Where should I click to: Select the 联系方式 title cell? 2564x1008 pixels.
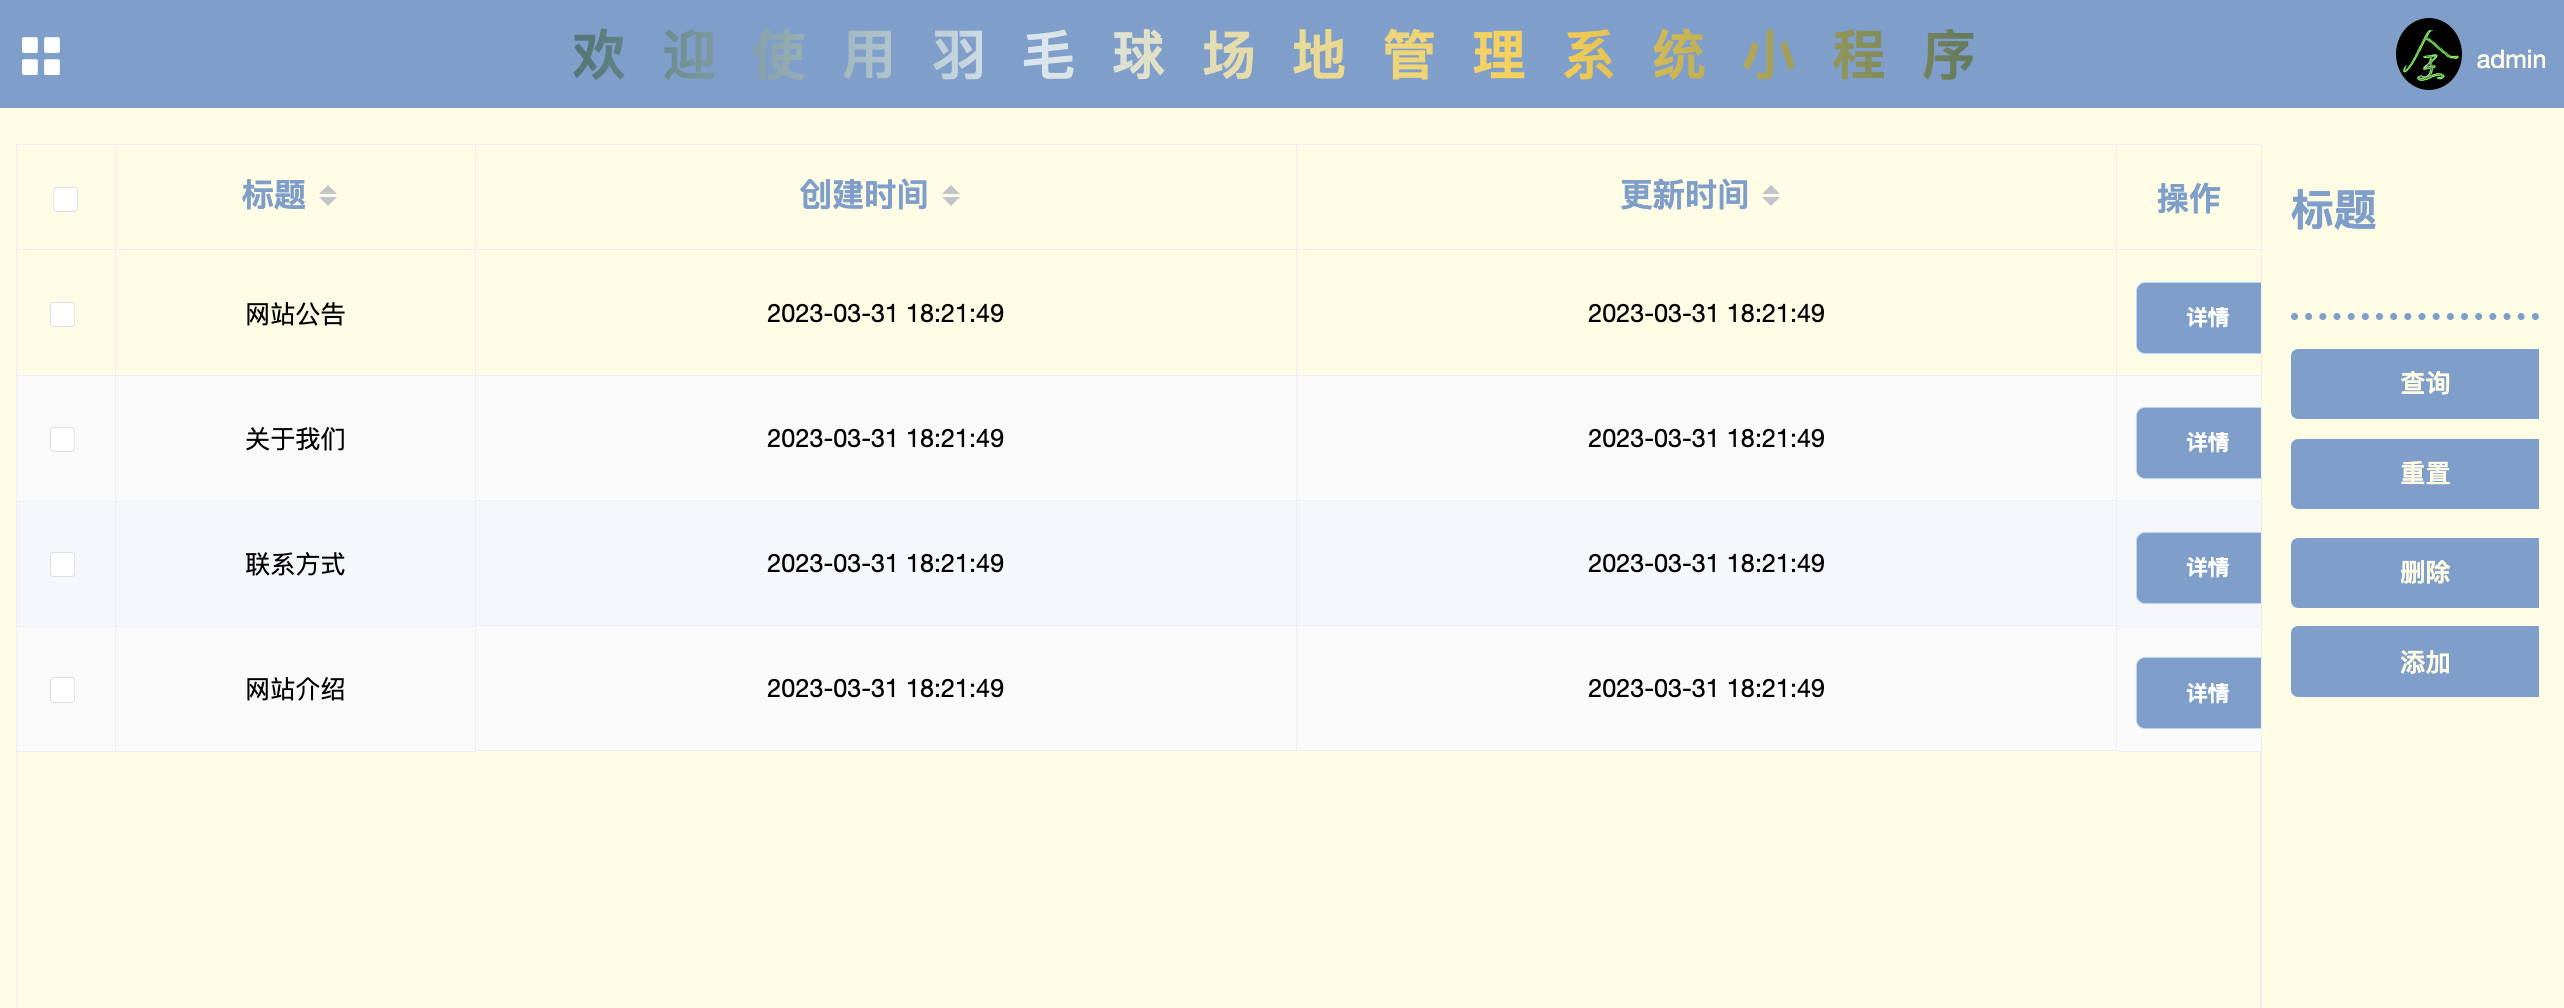coord(295,564)
